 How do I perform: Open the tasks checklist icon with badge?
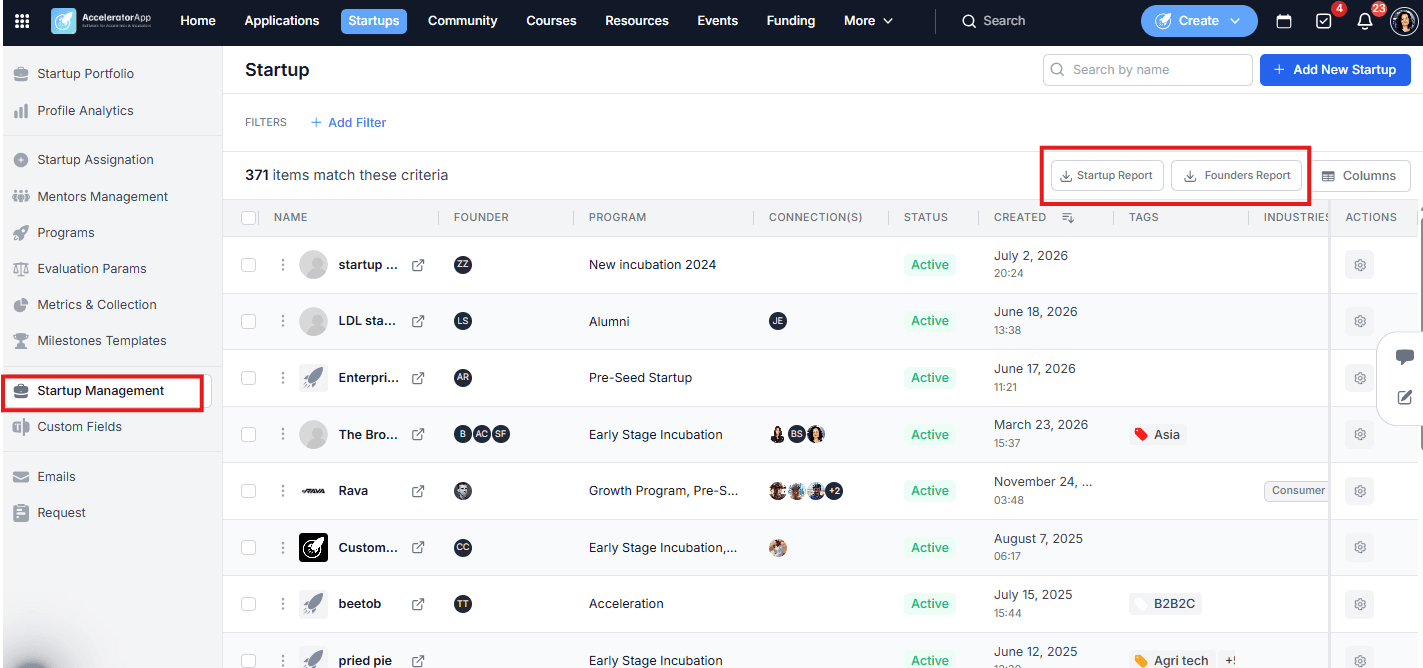1324,21
